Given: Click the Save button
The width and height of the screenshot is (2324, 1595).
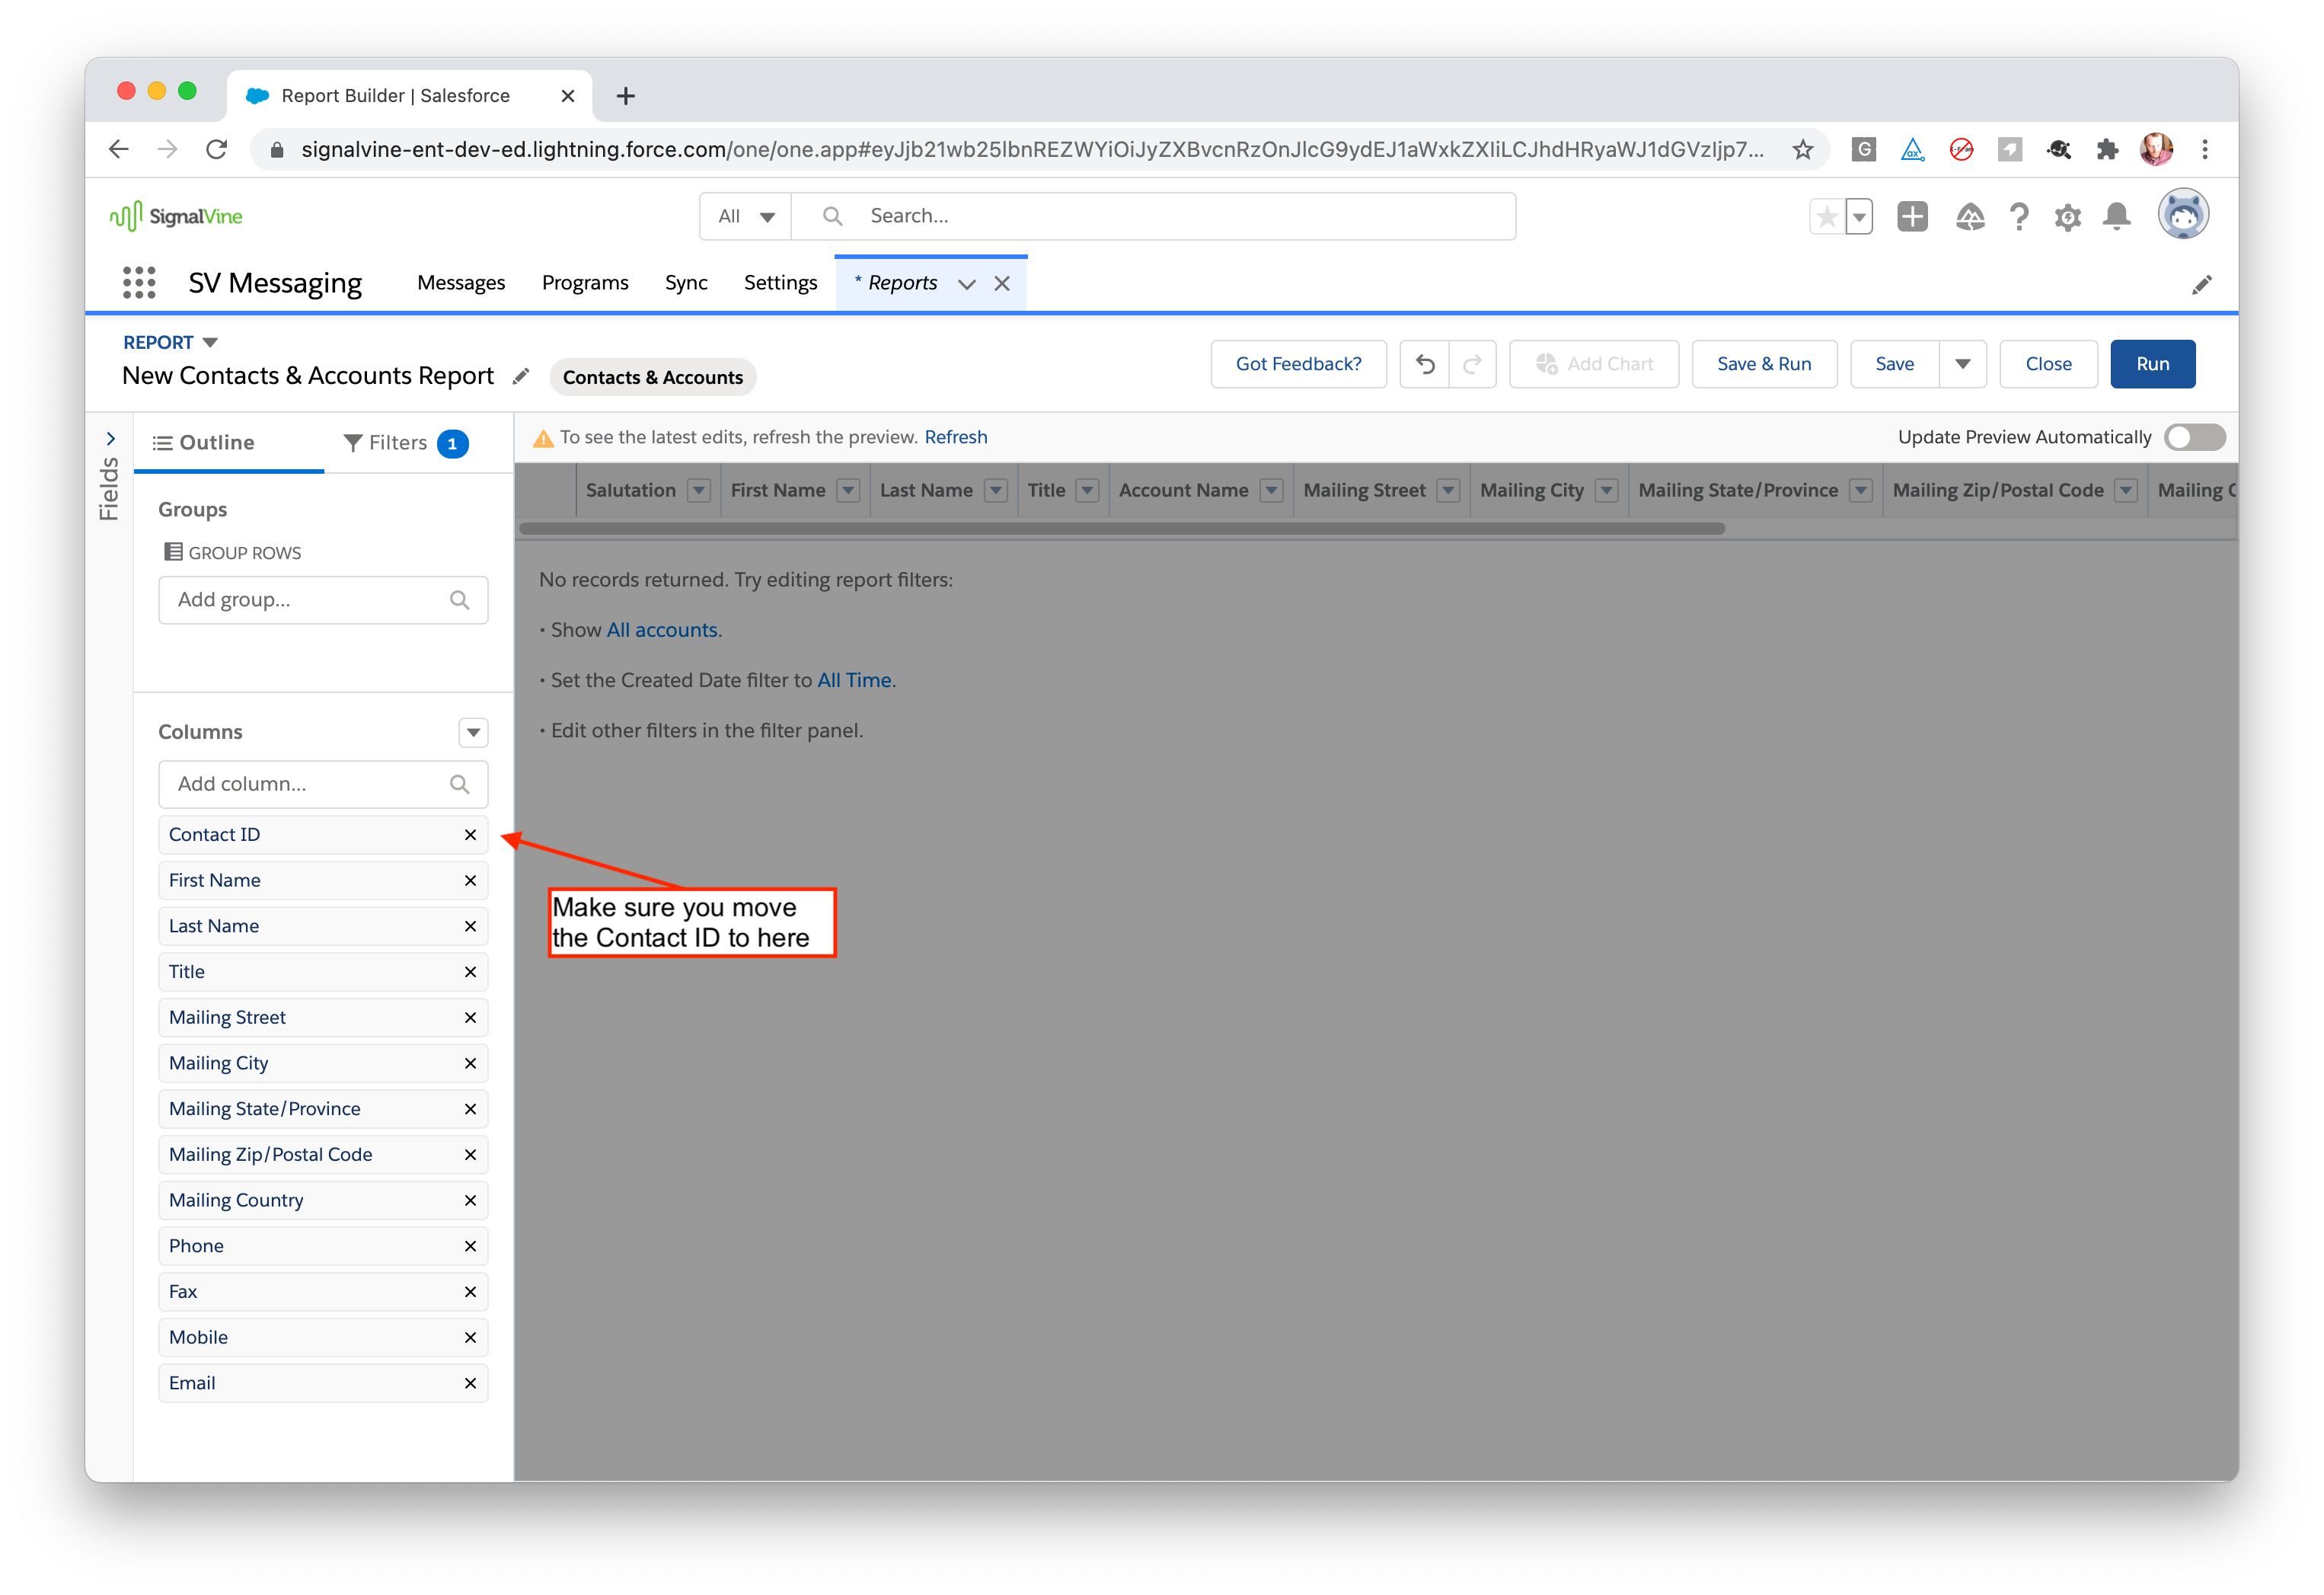Looking at the screenshot, I should pos(1894,364).
